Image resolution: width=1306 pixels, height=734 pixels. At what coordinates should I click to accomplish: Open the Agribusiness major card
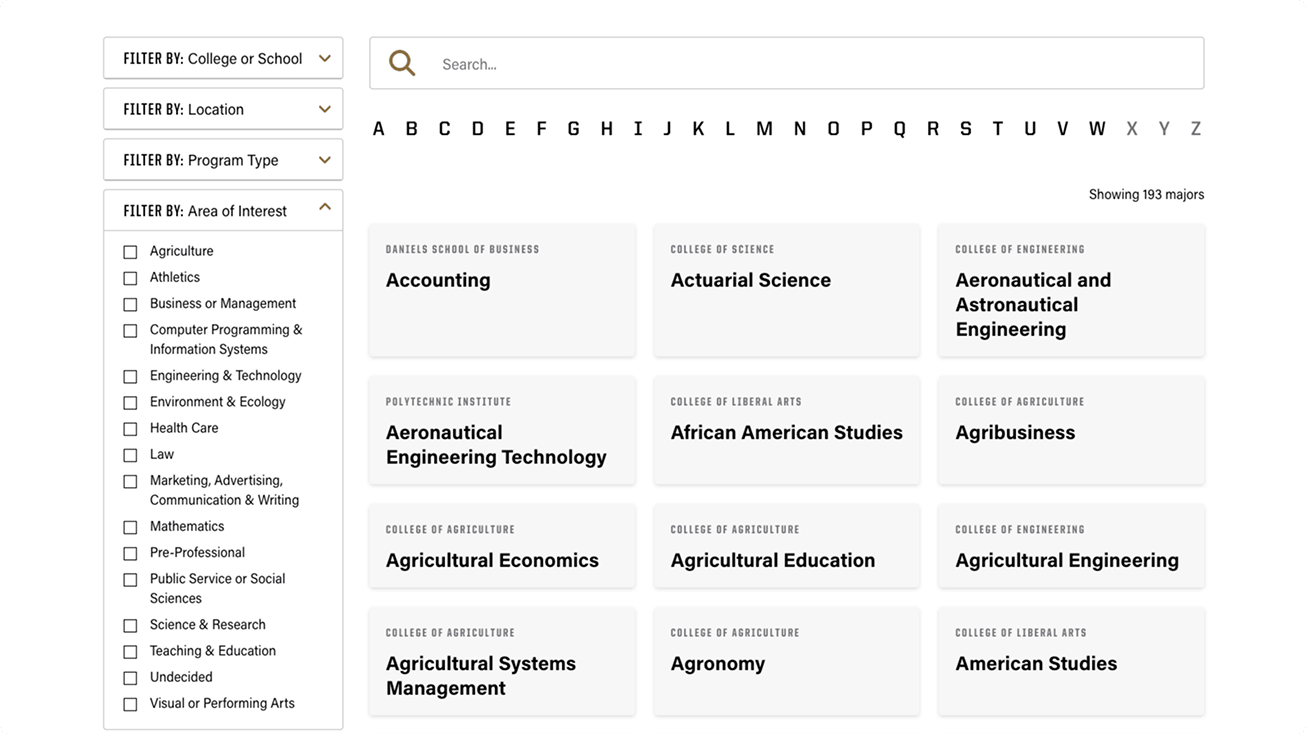[x=1071, y=431]
